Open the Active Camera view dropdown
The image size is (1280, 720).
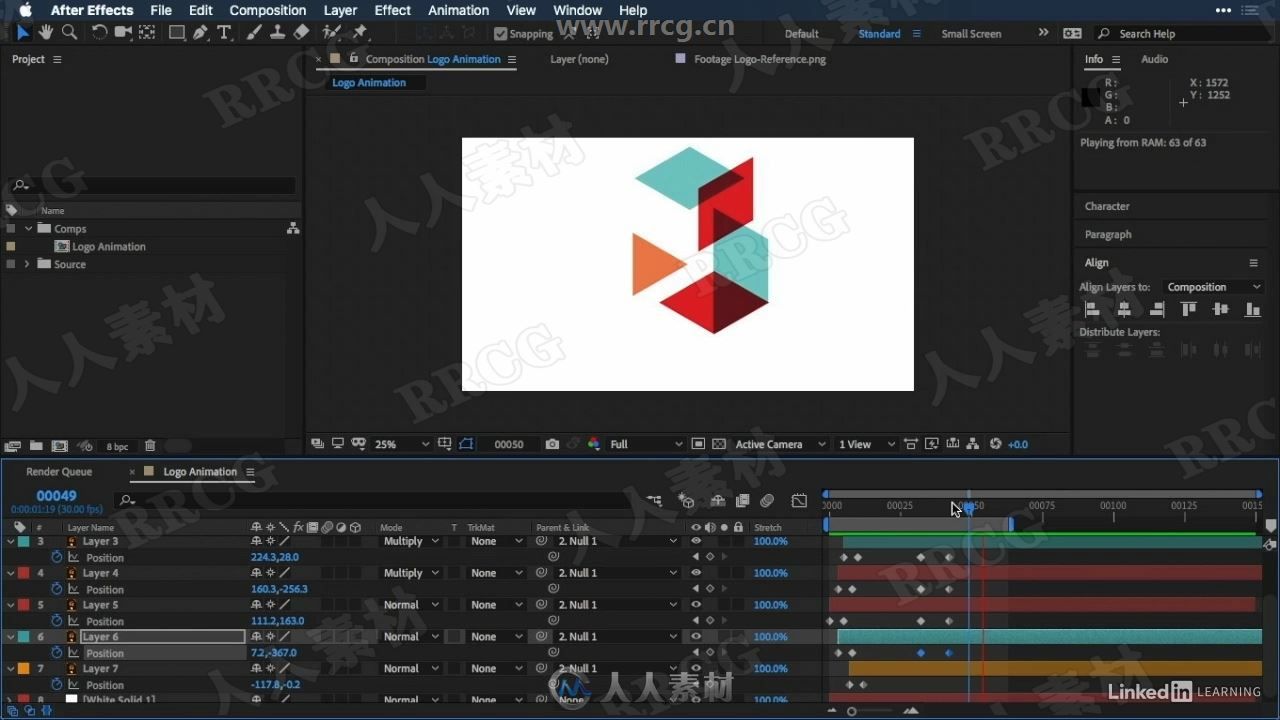[780, 444]
